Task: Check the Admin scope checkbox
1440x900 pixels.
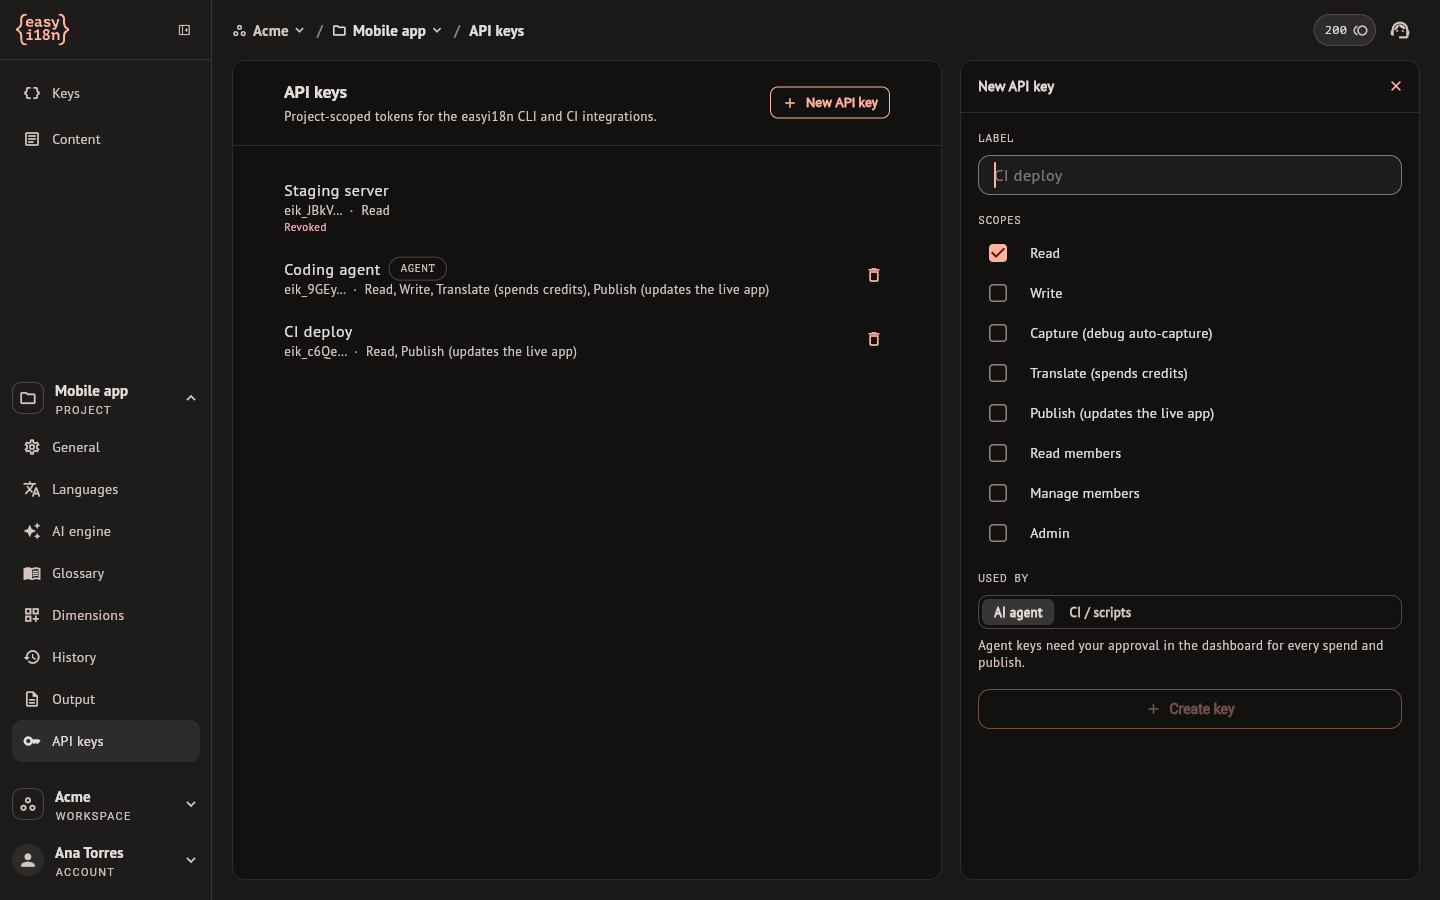Action: 998,533
